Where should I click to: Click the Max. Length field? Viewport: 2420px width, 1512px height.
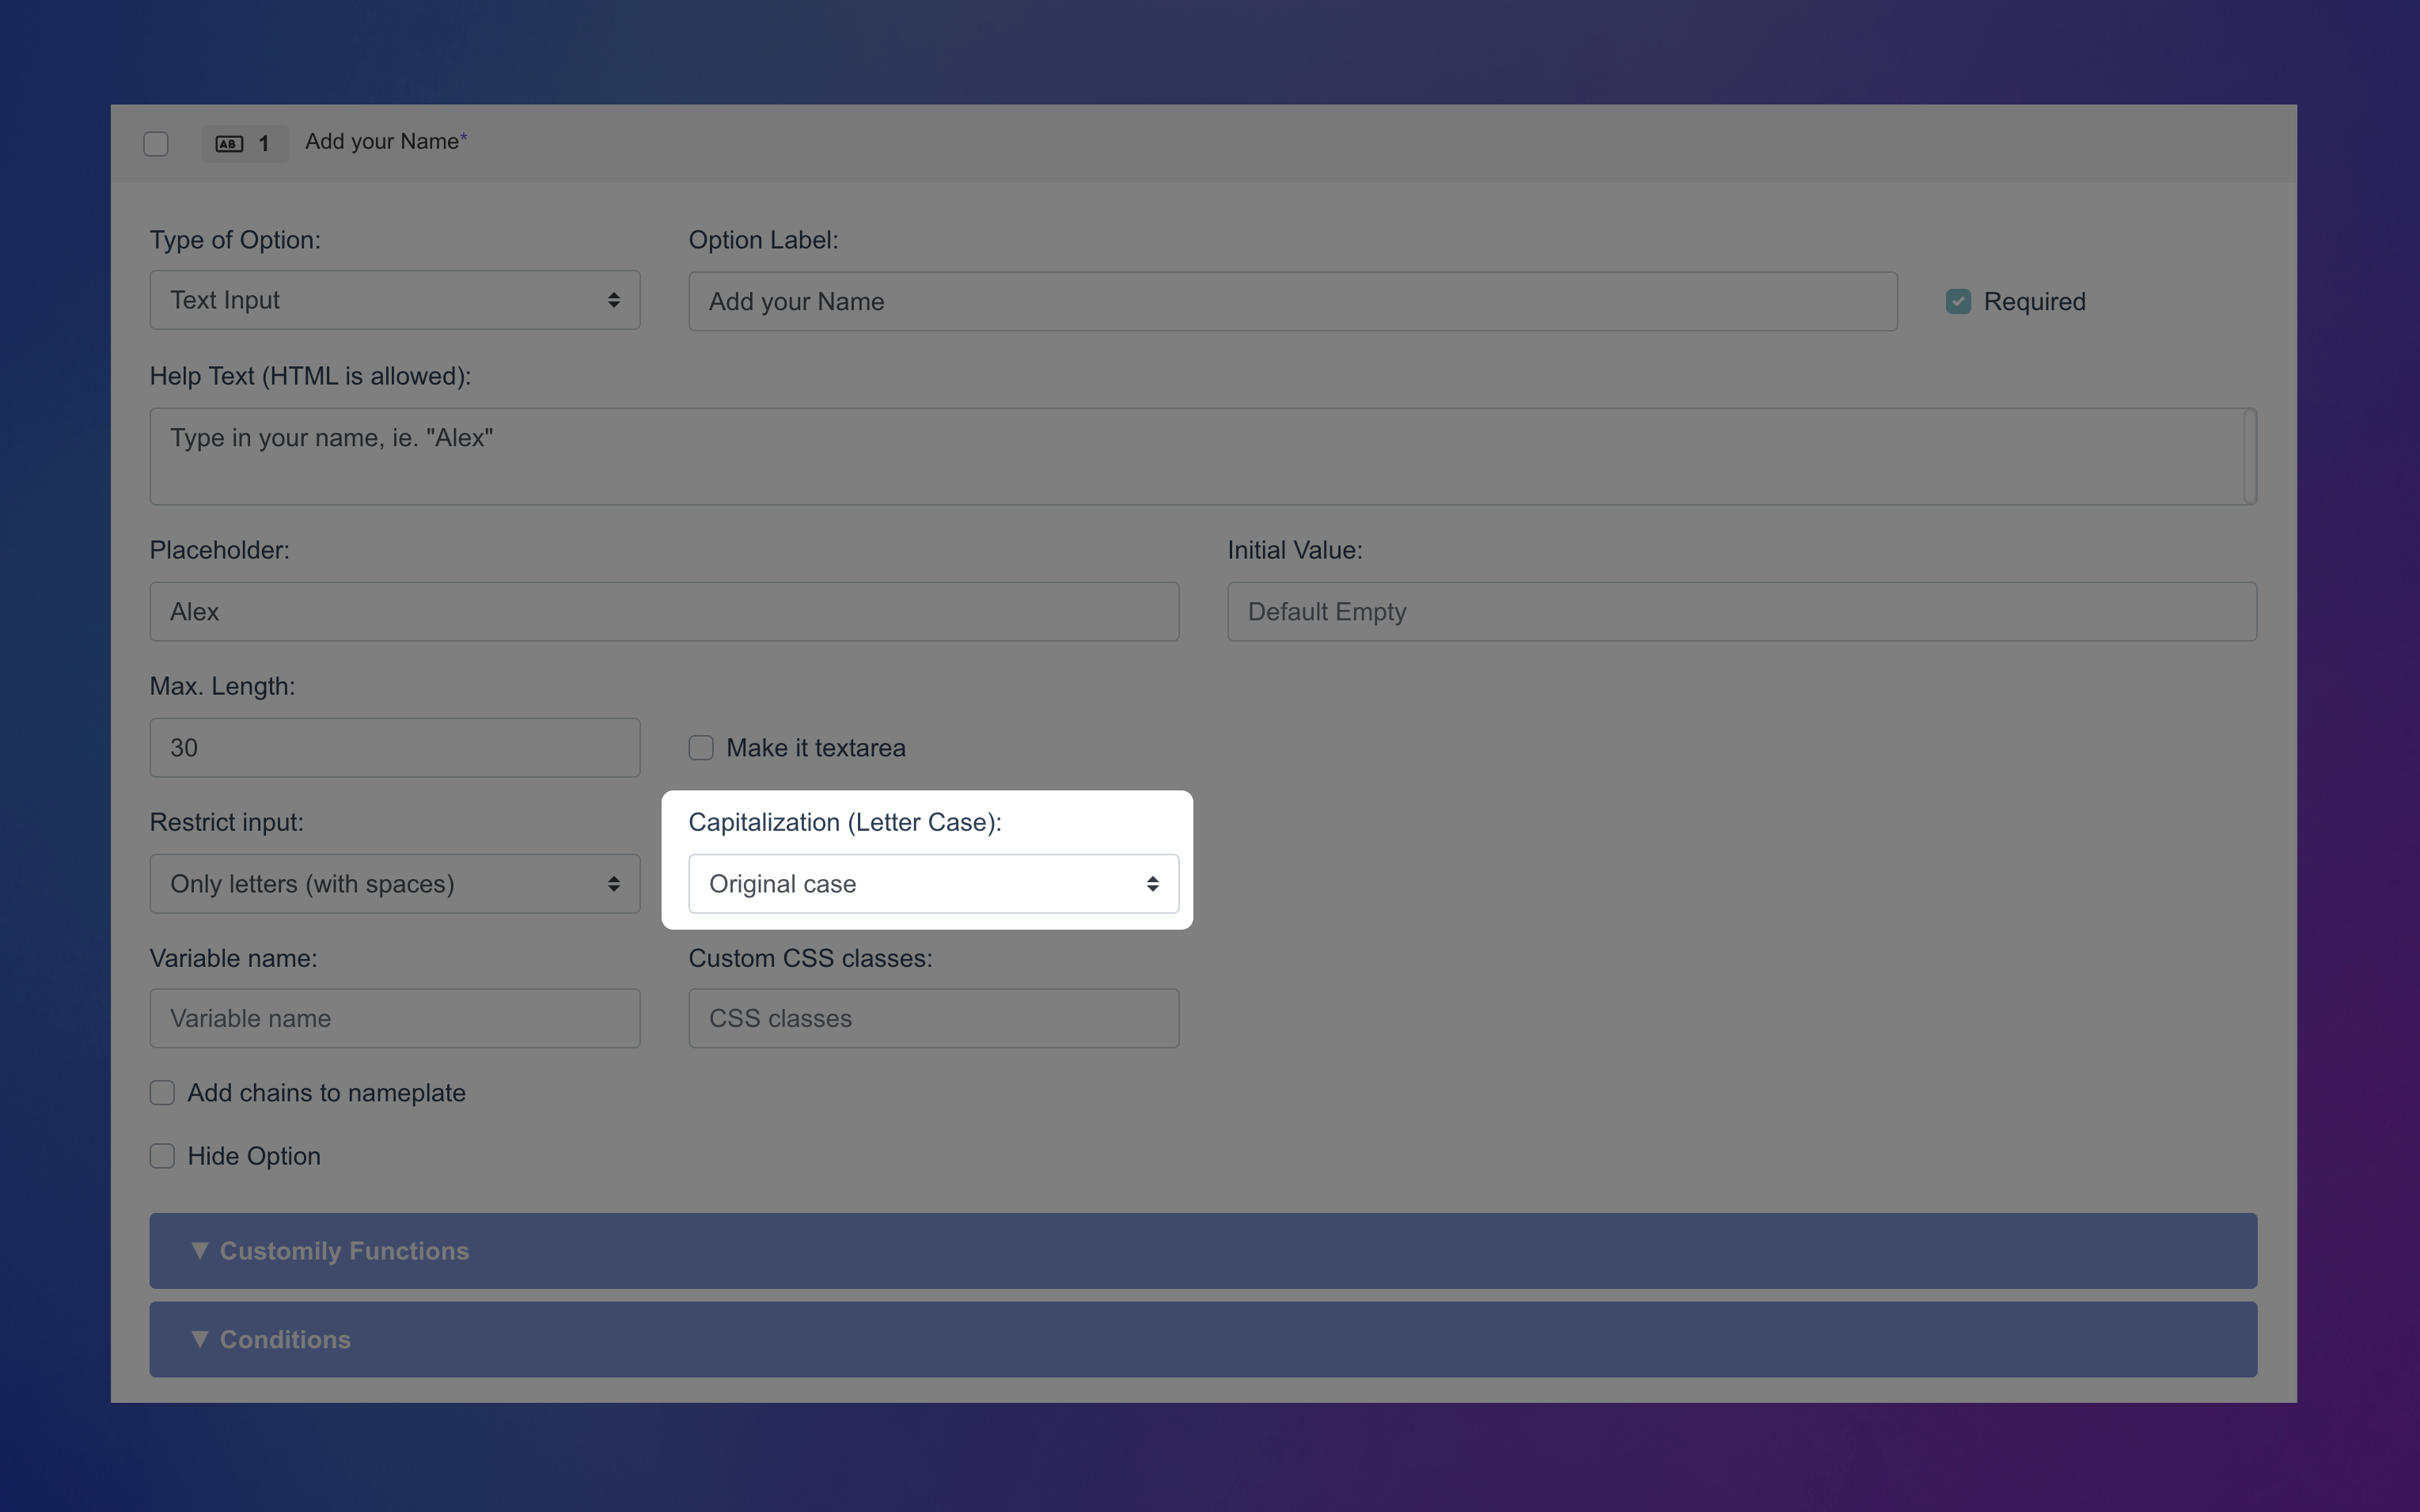coord(394,748)
